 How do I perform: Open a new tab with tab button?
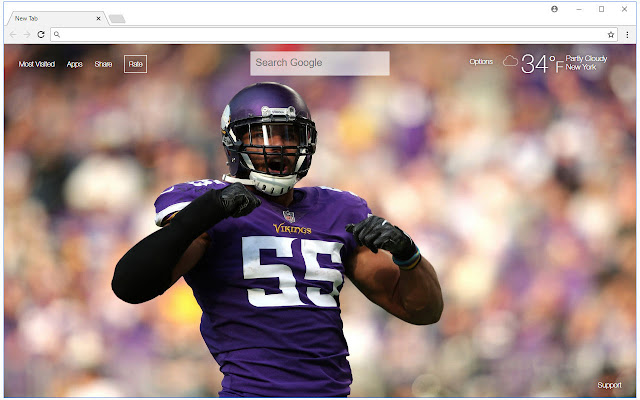117,19
